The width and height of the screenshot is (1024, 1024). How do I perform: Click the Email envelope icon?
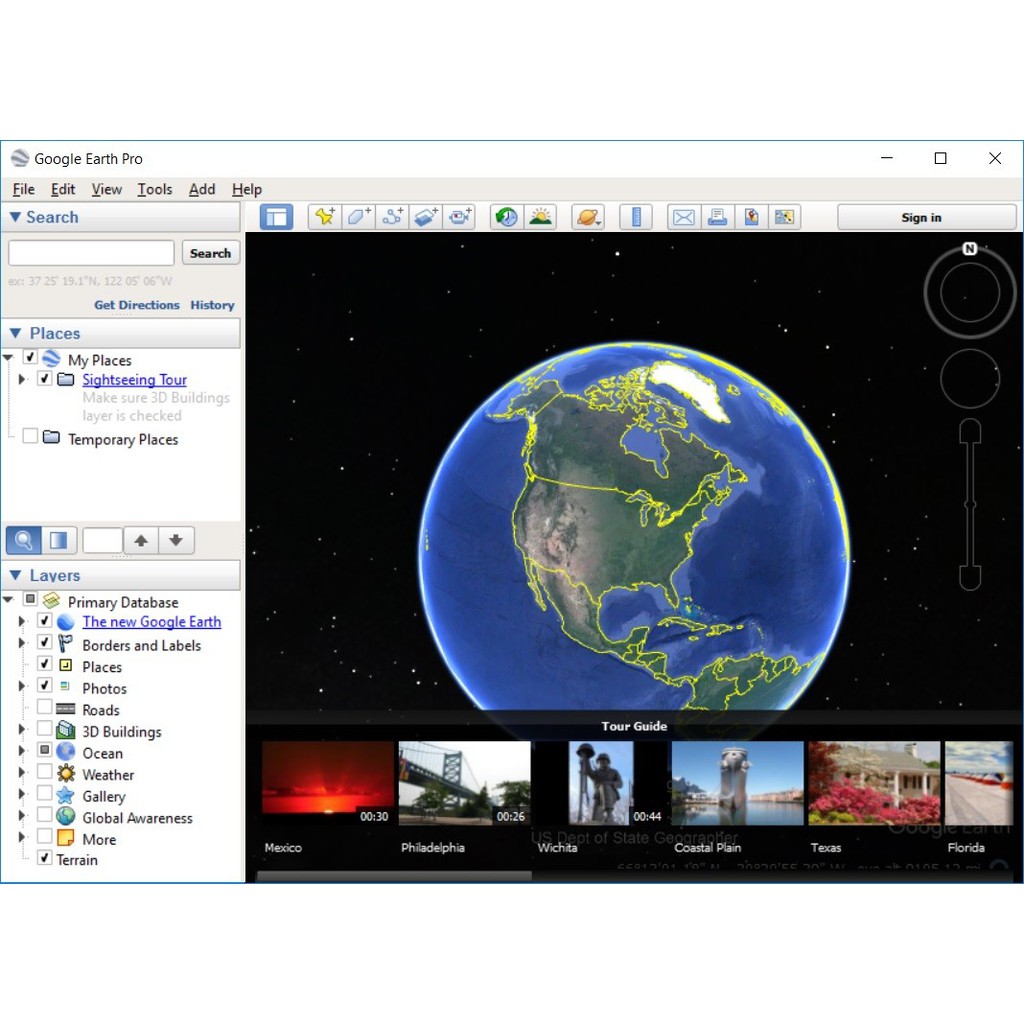684,217
